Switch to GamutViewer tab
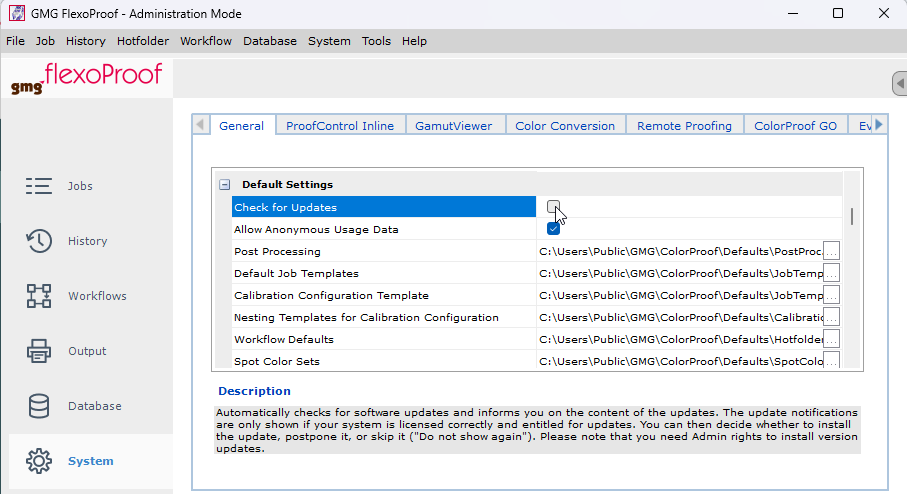Image resolution: width=907 pixels, height=494 pixels. point(454,126)
